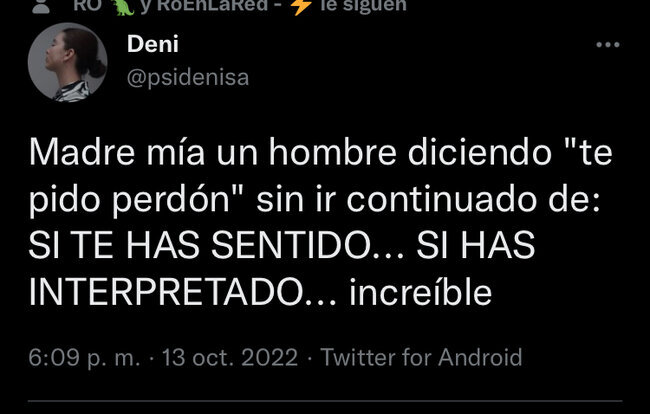Click the followers person icon at top
Viewport: 650px width, 414px height.
coord(41,6)
